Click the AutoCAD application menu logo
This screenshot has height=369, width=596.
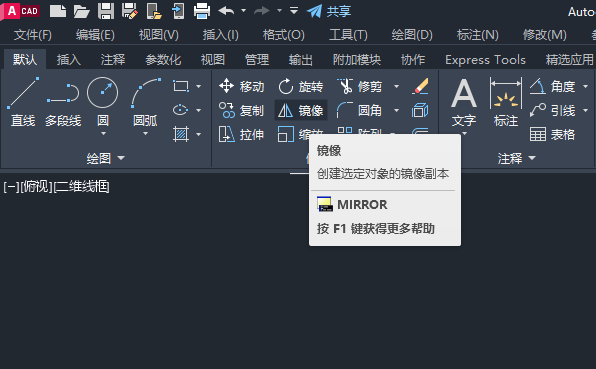21,11
